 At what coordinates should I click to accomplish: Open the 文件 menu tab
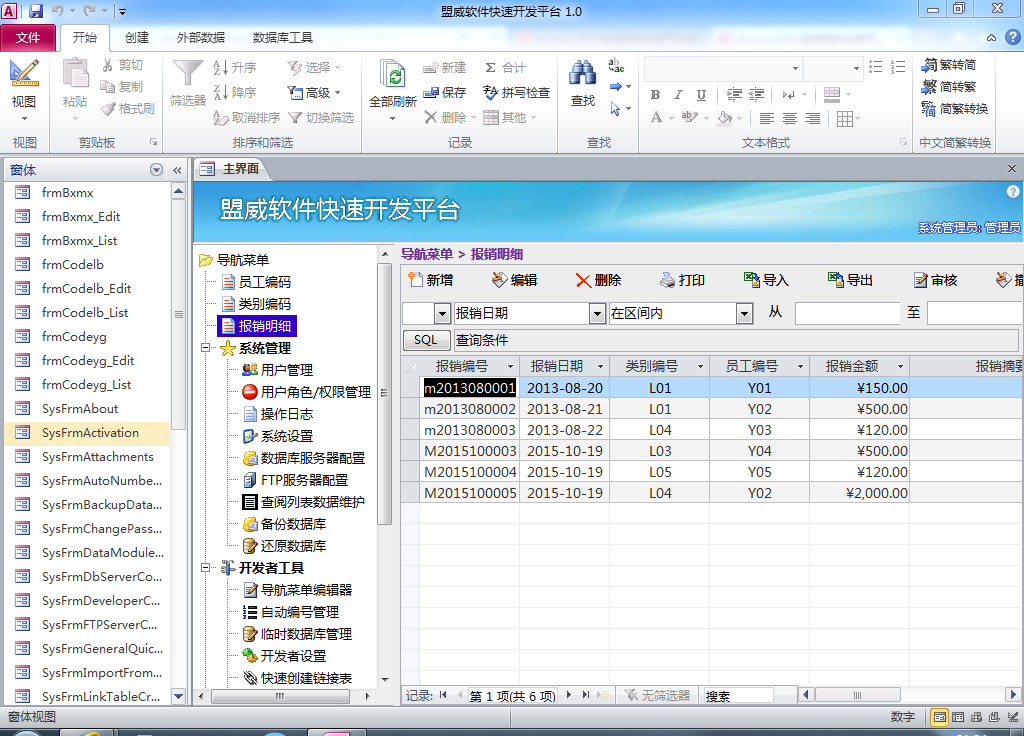point(29,38)
